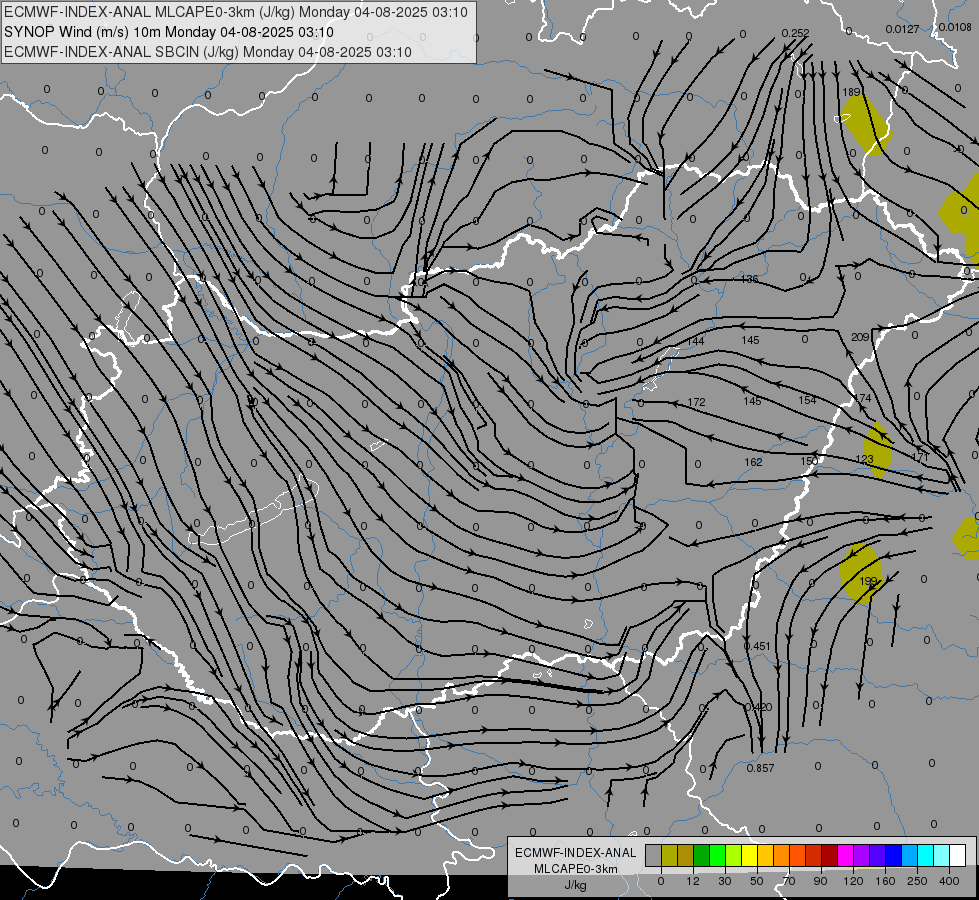Click the map value 136
The height and width of the screenshot is (900, 979).
pyautogui.click(x=749, y=279)
